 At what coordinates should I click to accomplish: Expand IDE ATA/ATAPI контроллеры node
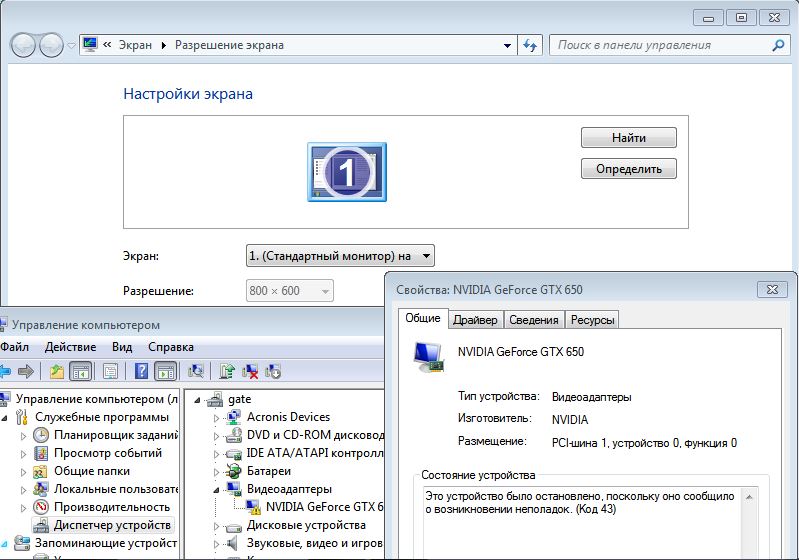coord(216,454)
